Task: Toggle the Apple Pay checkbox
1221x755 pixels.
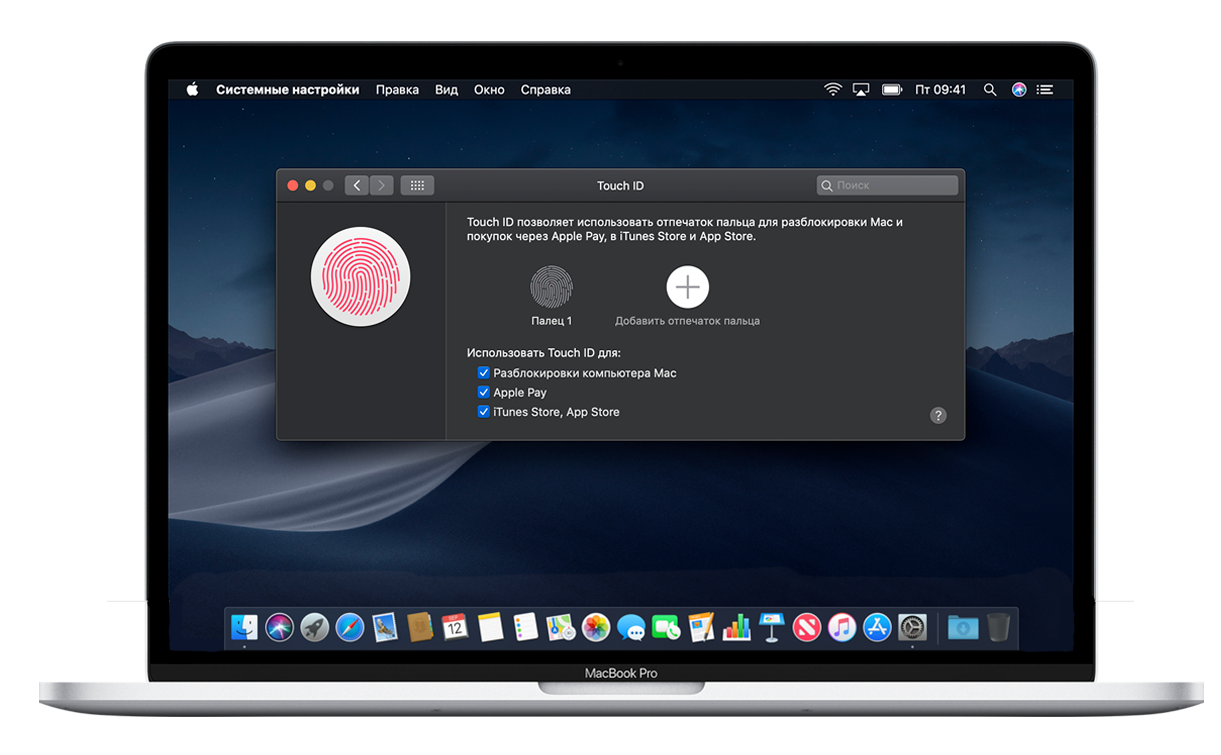Action: [x=484, y=392]
